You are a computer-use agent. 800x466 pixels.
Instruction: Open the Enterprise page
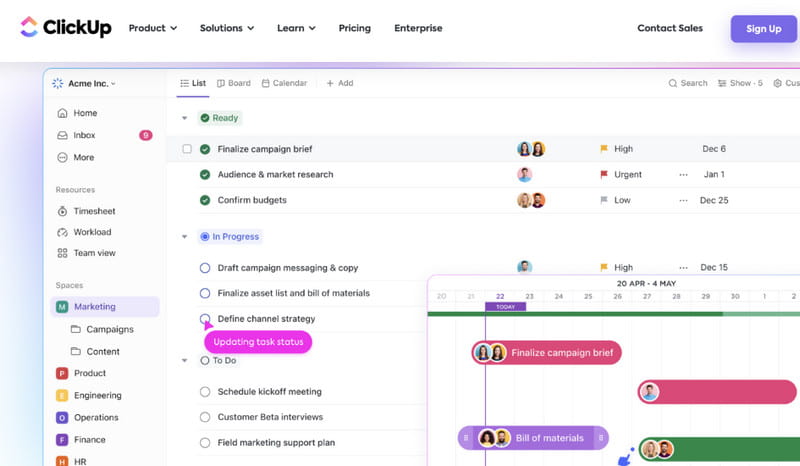418,28
